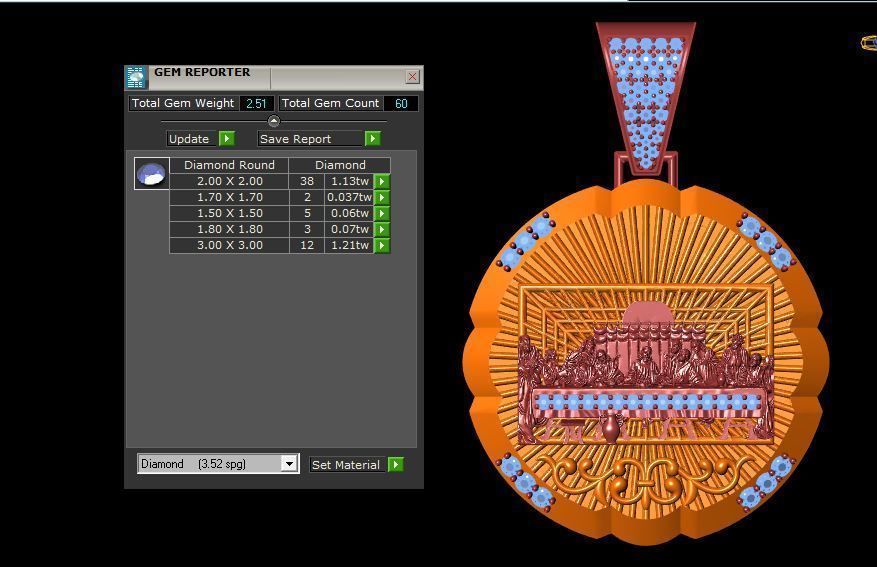Image resolution: width=877 pixels, height=567 pixels.
Task: Click the Diamond material column header
Action: (340, 165)
